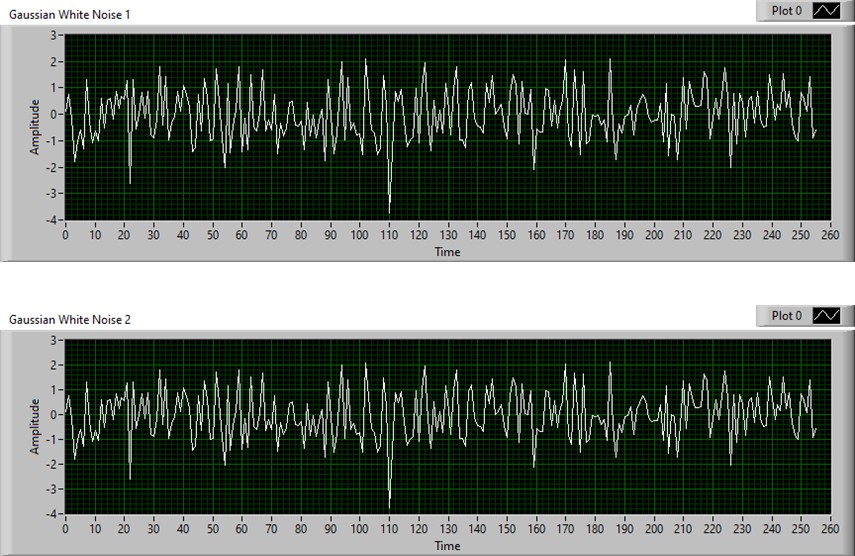This screenshot has width=855, height=556.
Task: Click Plot 0 line icon in Noise 1 legend
Action: (x=827, y=11)
